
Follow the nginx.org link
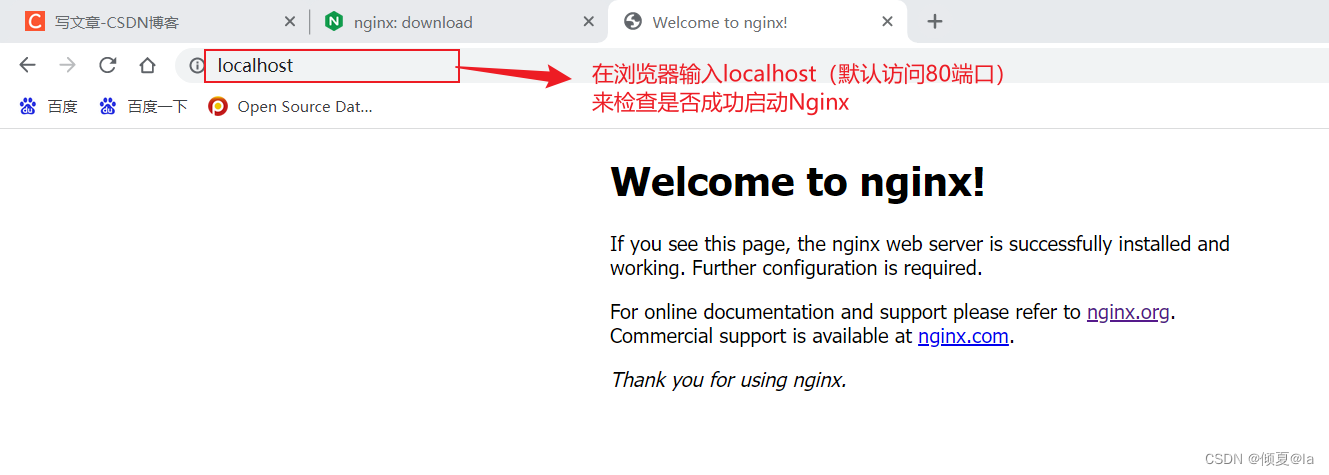1128,312
